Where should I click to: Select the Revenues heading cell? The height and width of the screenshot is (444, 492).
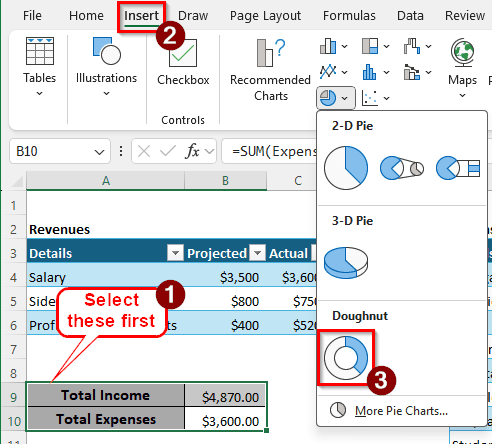pos(106,230)
